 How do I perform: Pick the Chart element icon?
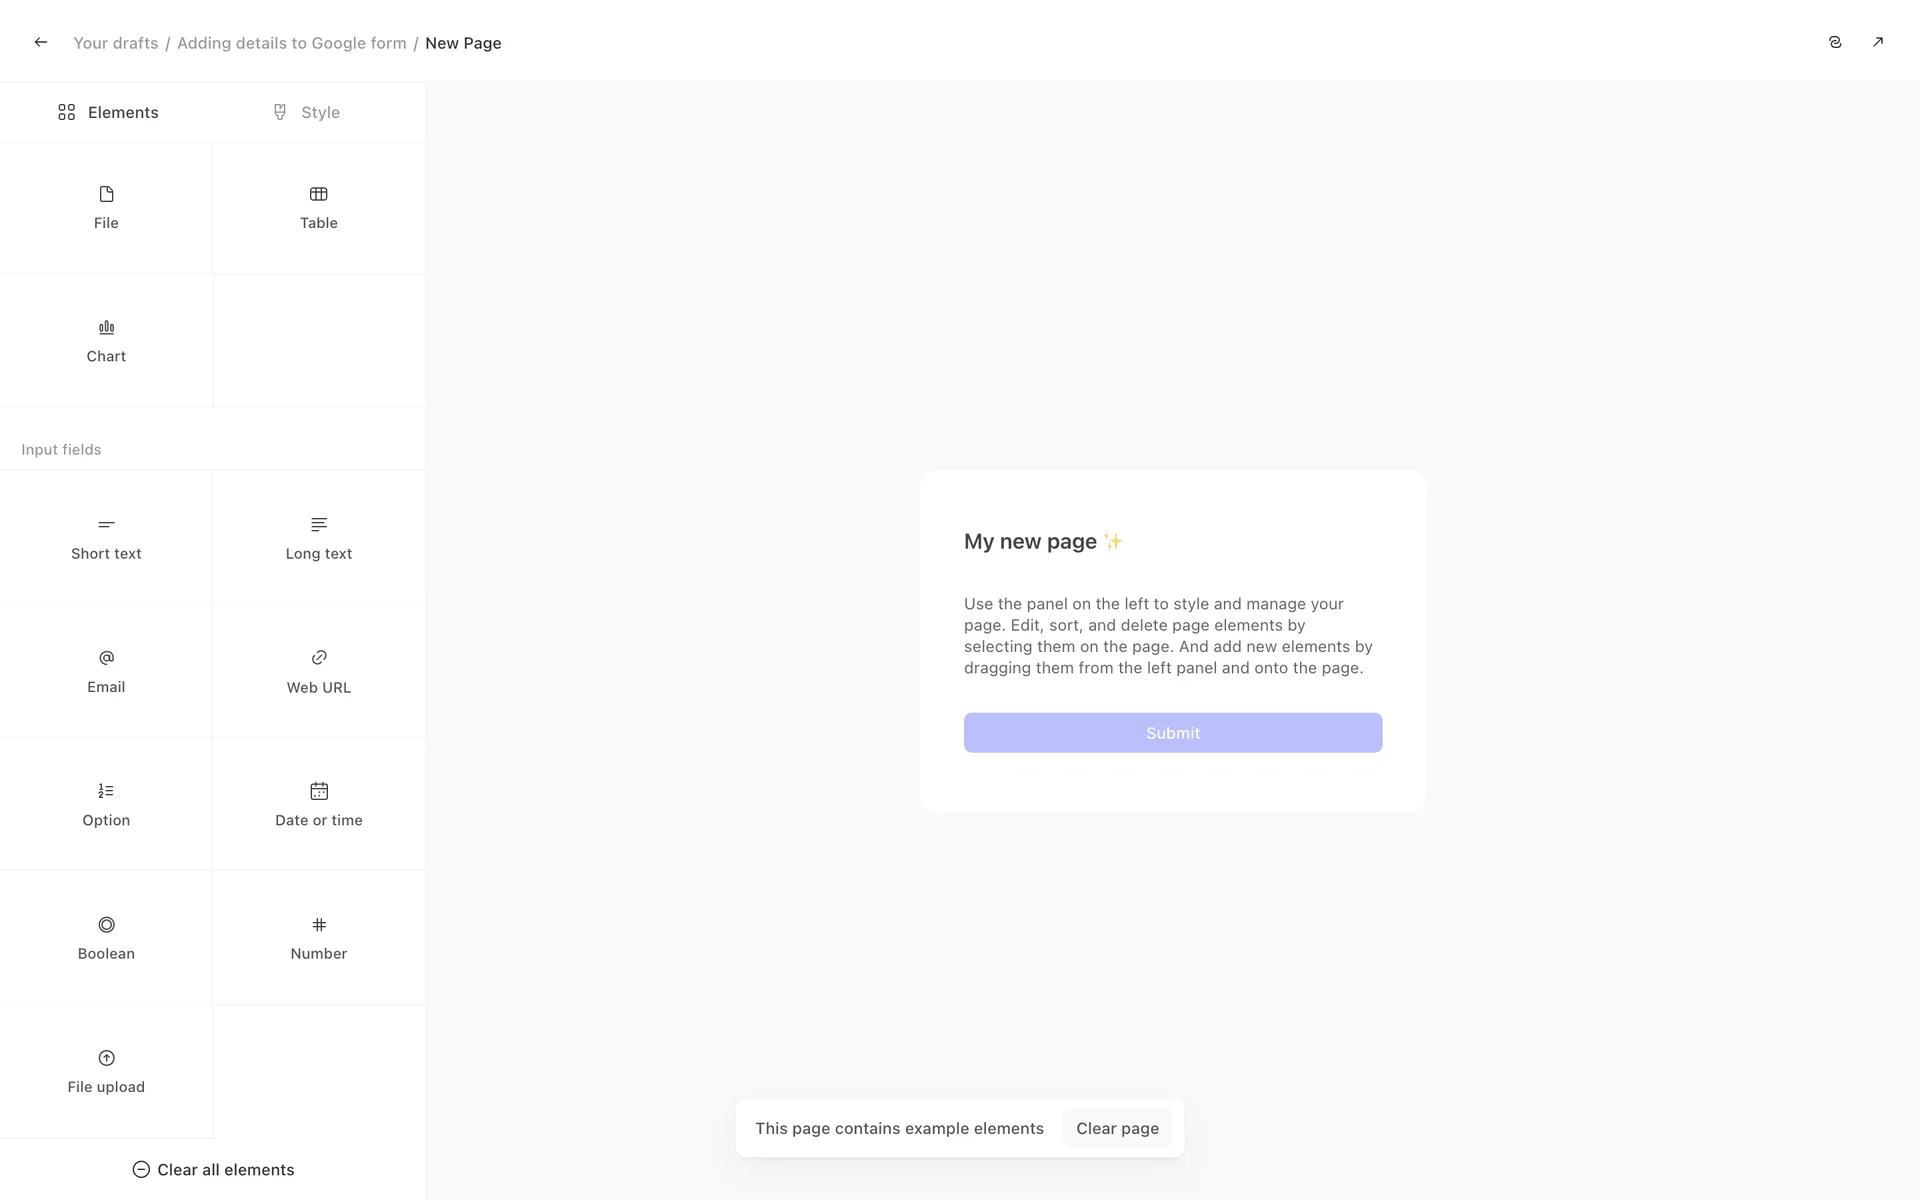(106, 328)
